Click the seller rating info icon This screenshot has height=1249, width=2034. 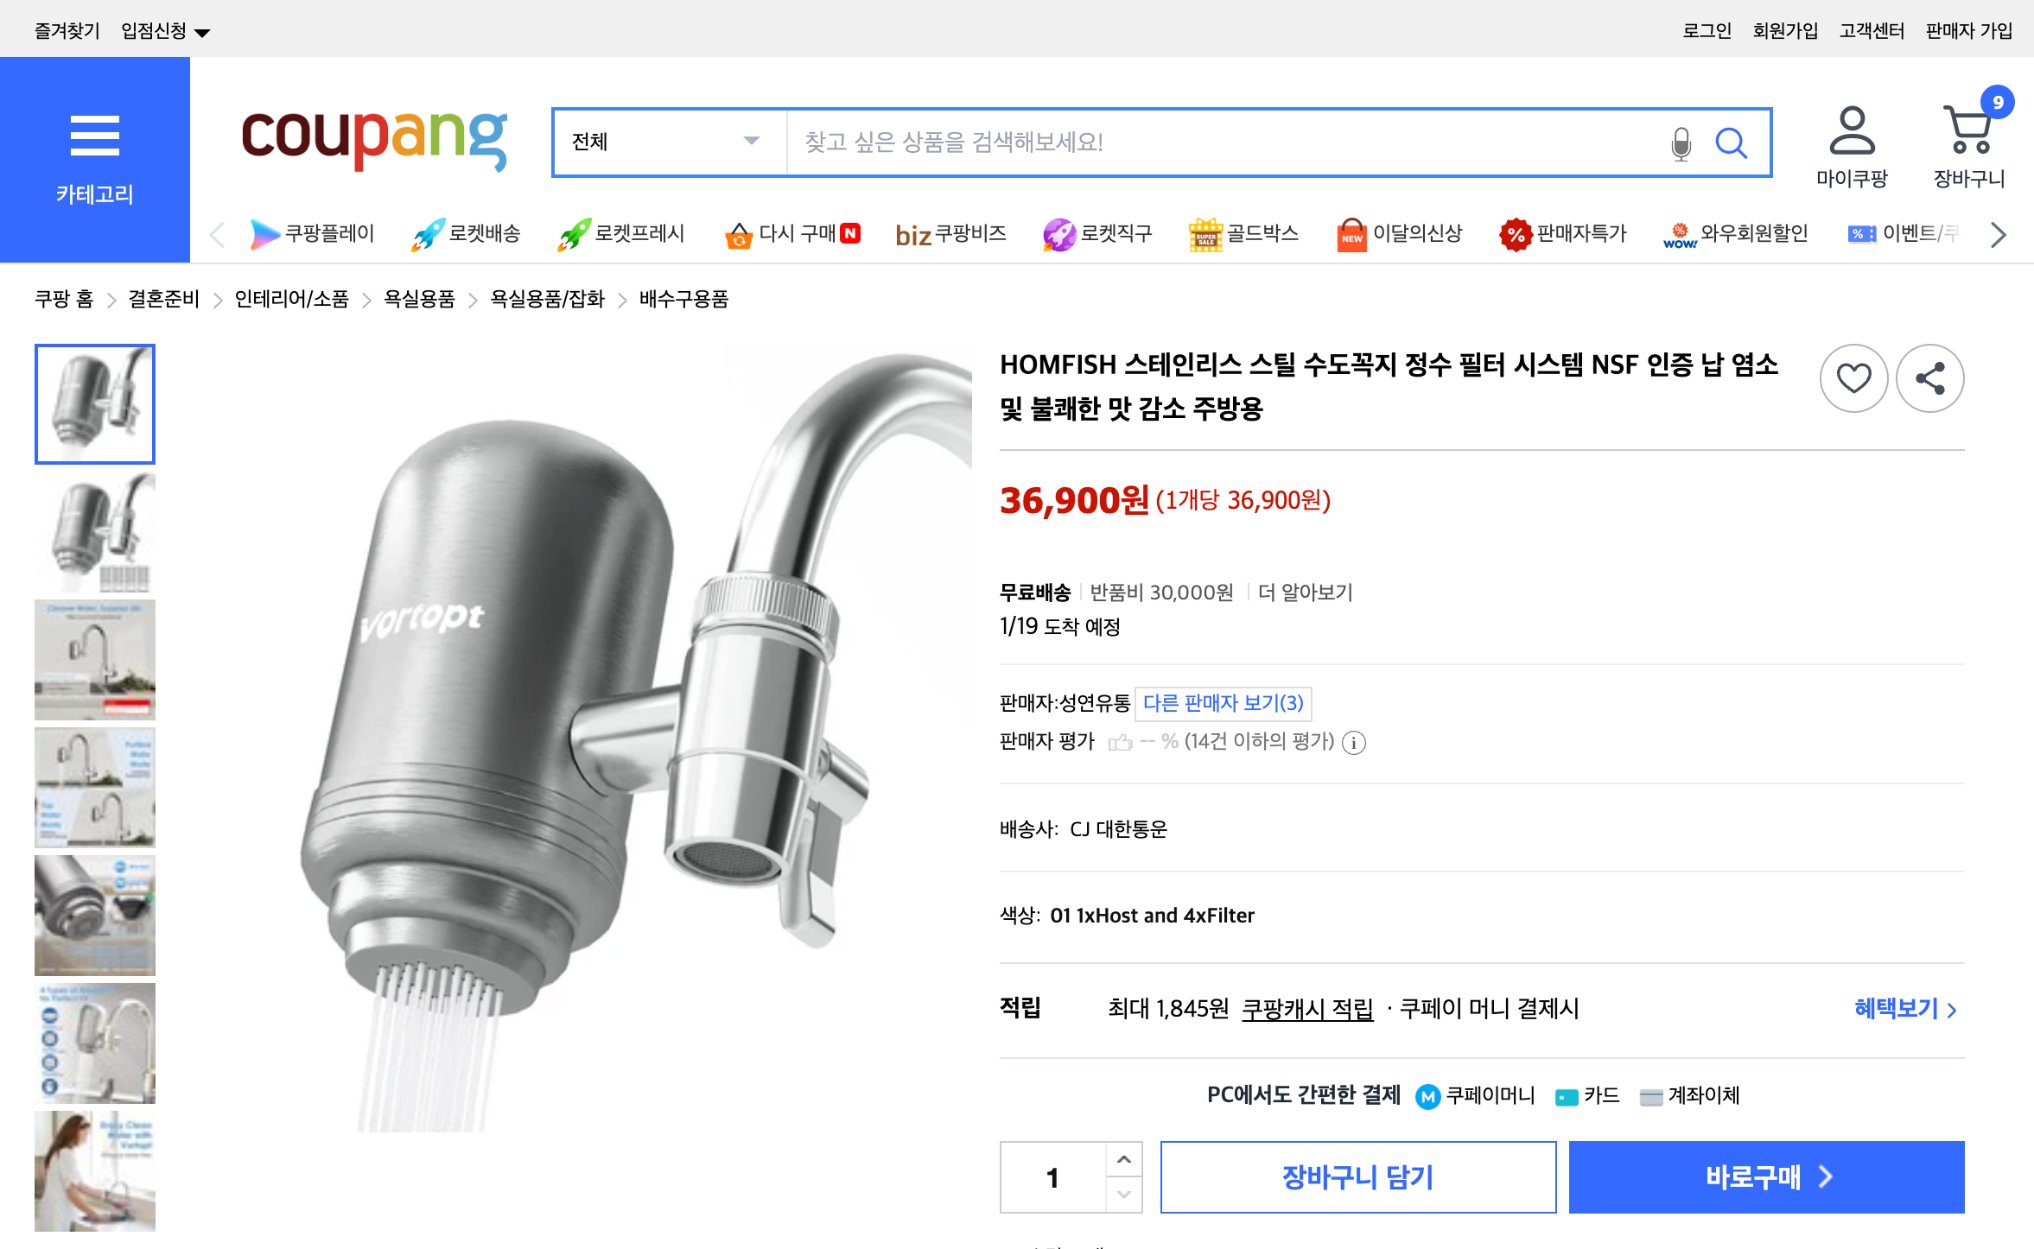1355,743
